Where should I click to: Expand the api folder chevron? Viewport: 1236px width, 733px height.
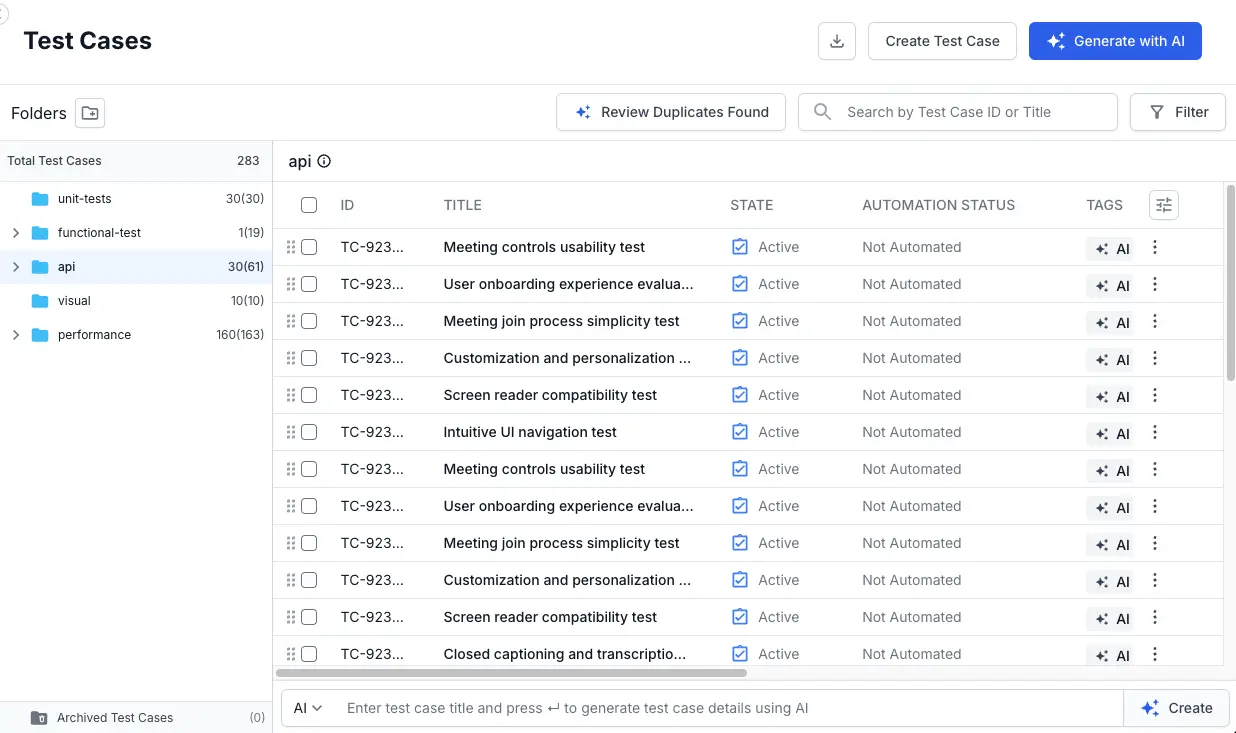[x=15, y=267]
